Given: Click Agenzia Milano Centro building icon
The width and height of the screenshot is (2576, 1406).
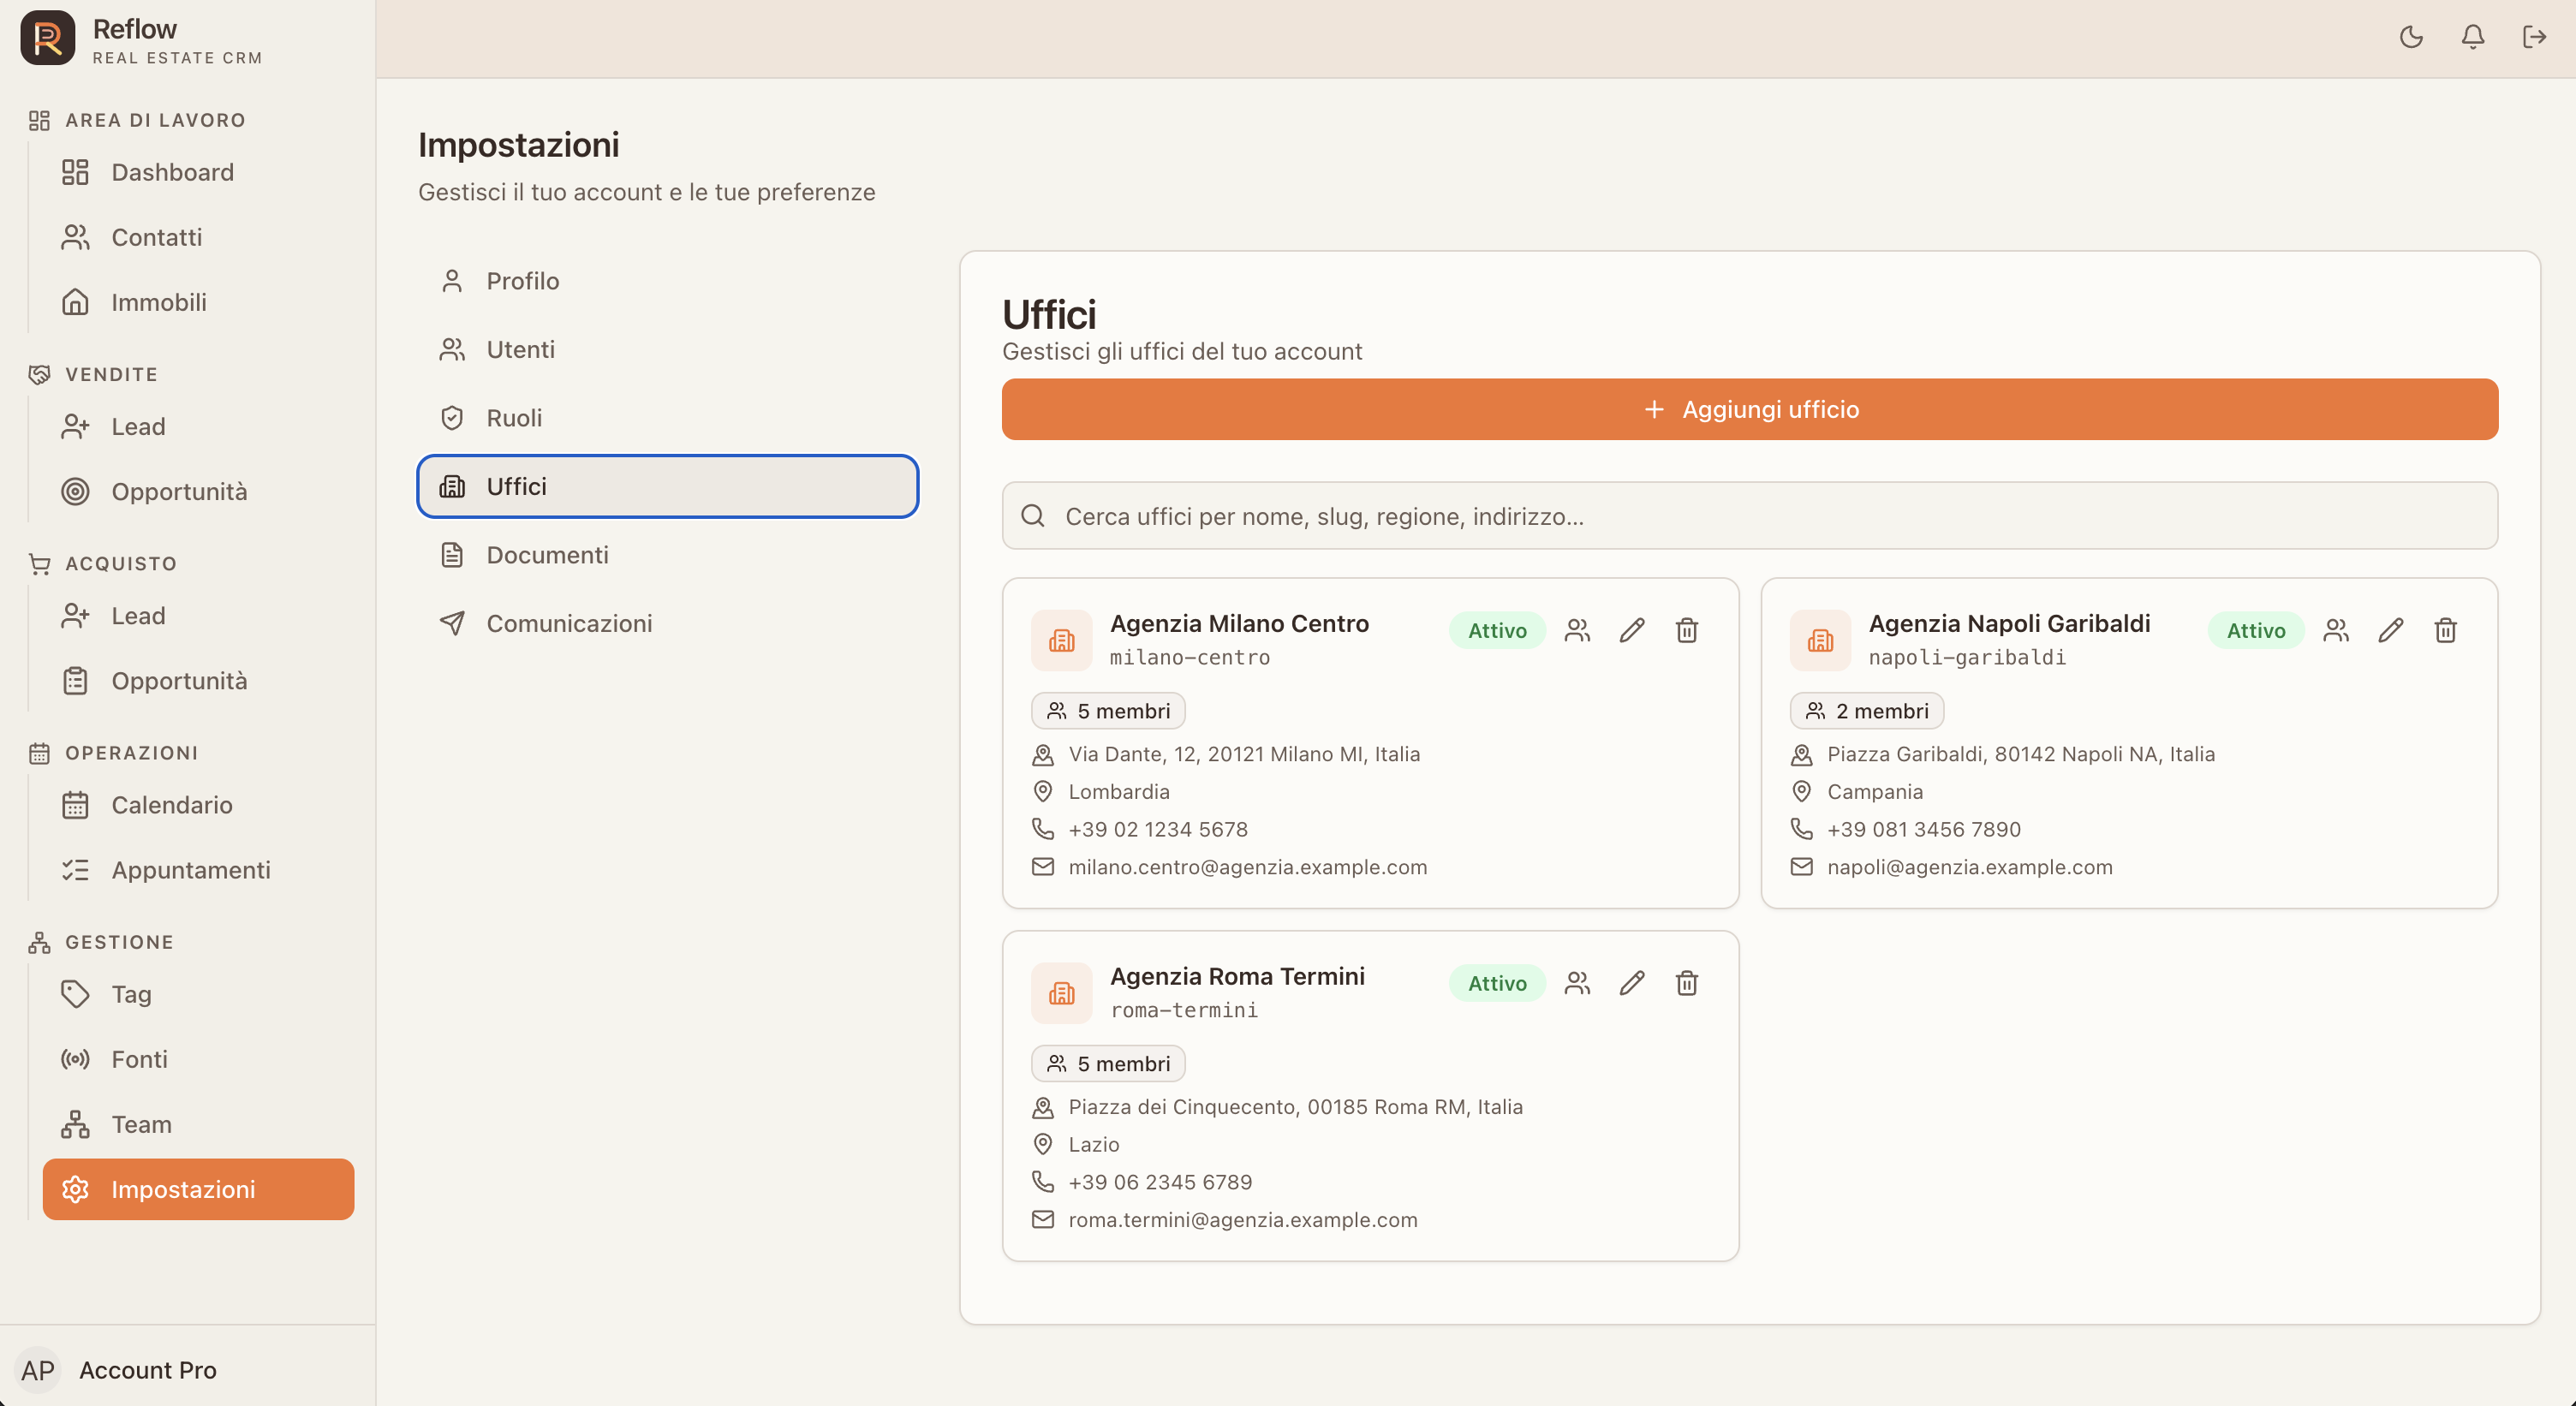Looking at the screenshot, I should point(1062,640).
